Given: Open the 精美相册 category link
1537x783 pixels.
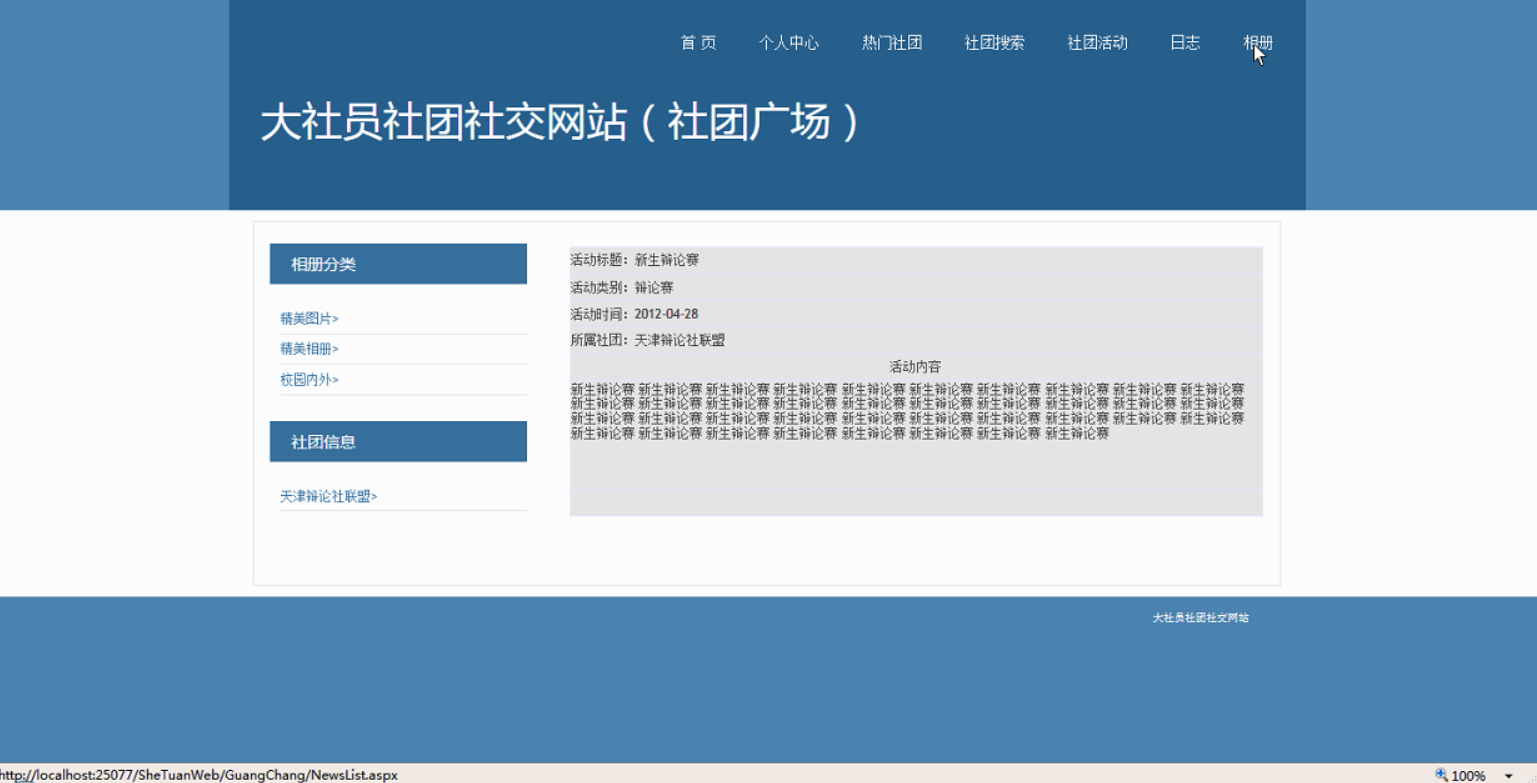Looking at the screenshot, I should click(309, 348).
